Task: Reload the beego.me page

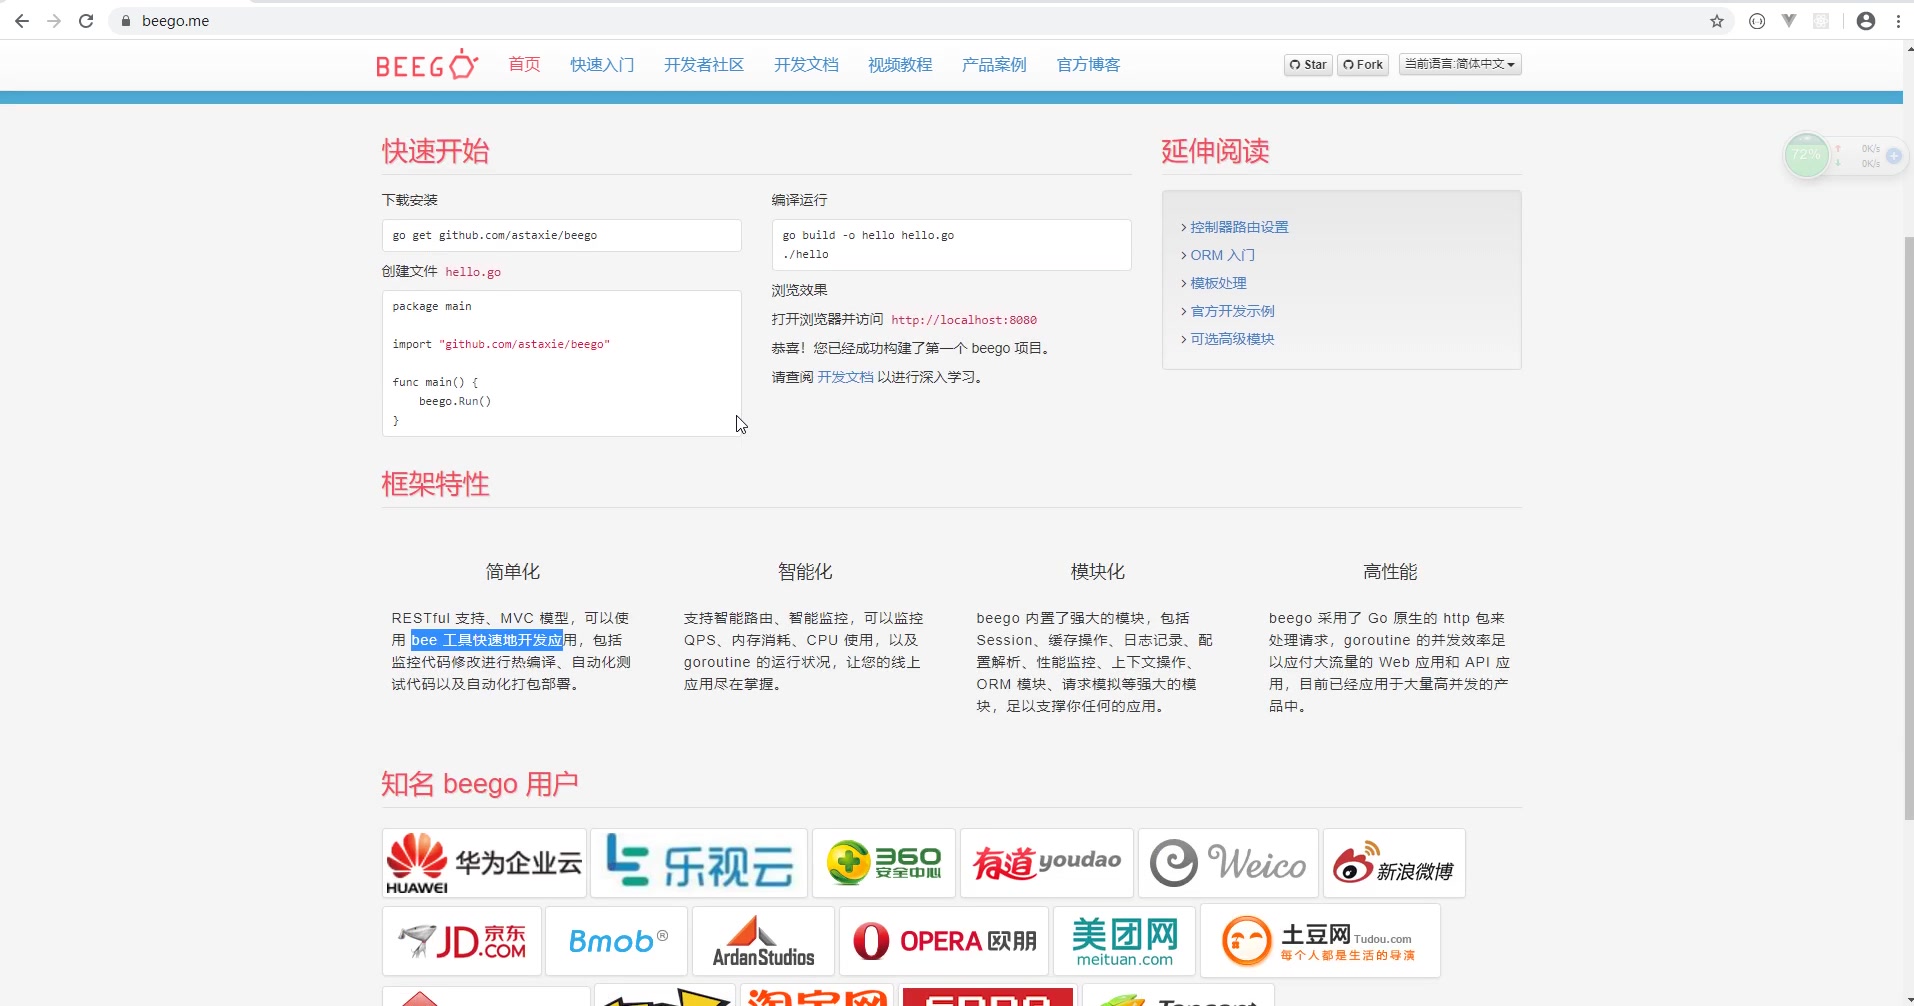Action: click(x=86, y=21)
